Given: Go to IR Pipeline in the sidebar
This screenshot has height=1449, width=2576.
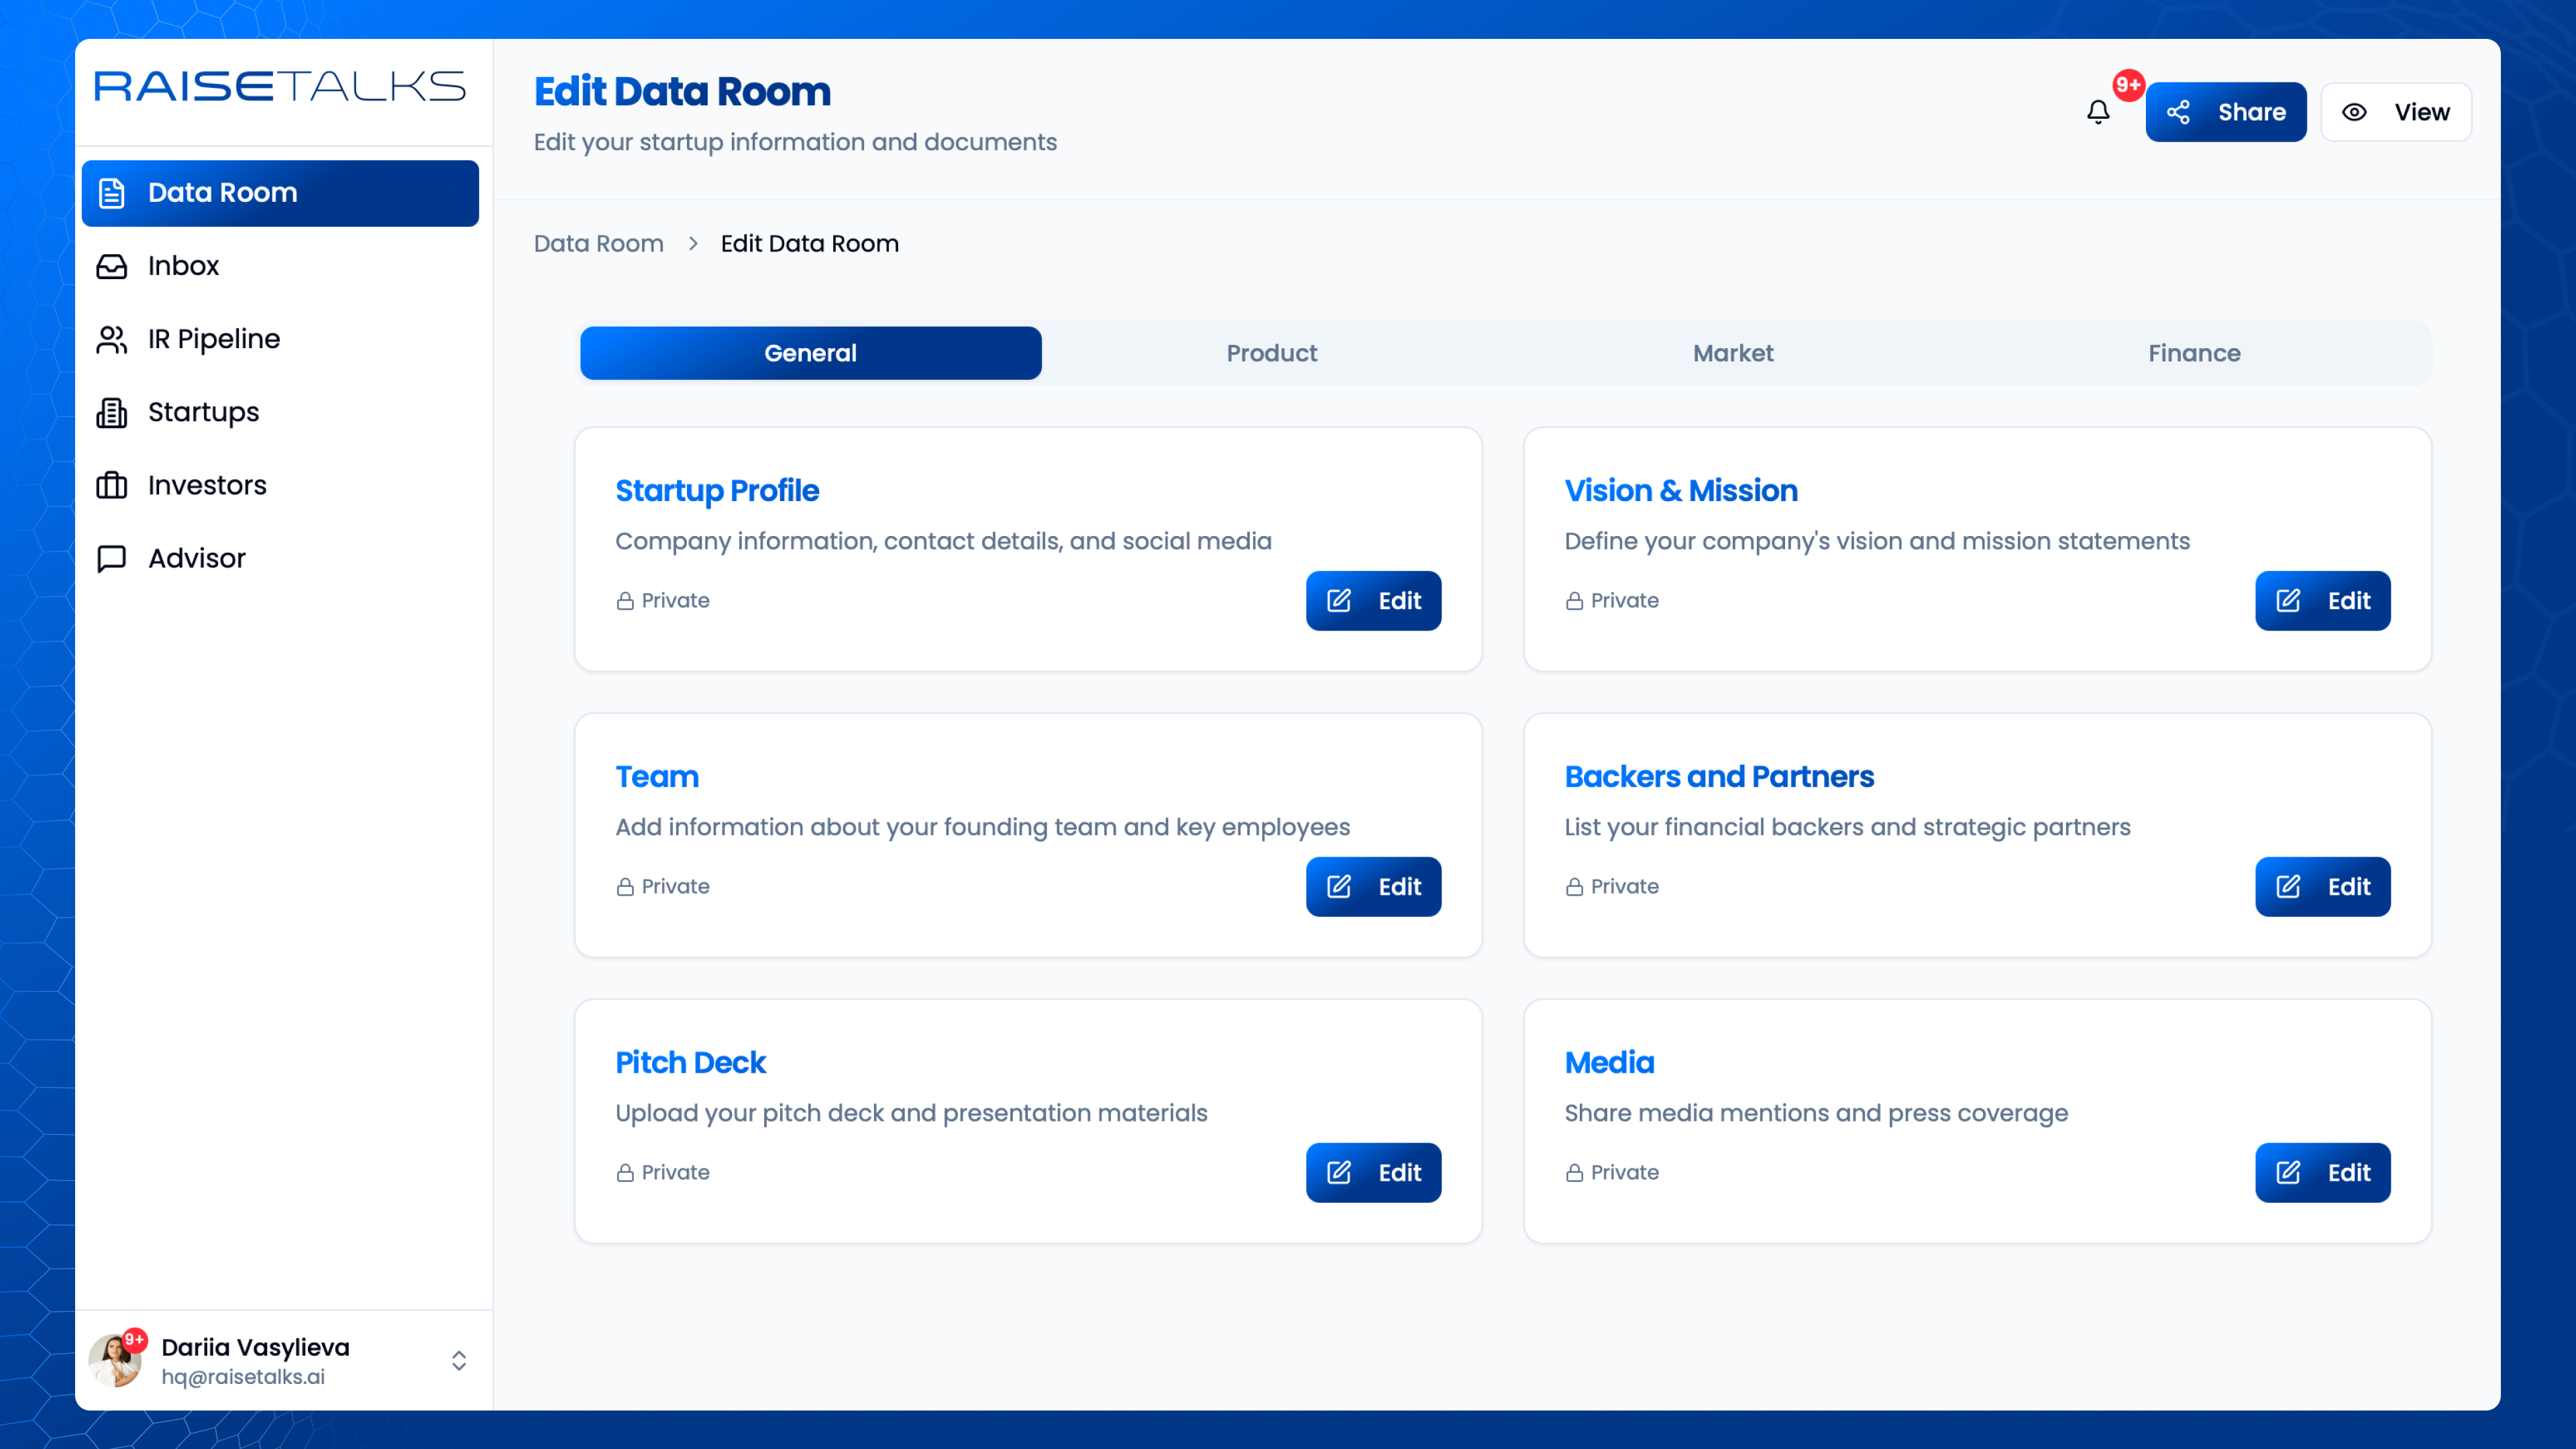Looking at the screenshot, I should (213, 339).
